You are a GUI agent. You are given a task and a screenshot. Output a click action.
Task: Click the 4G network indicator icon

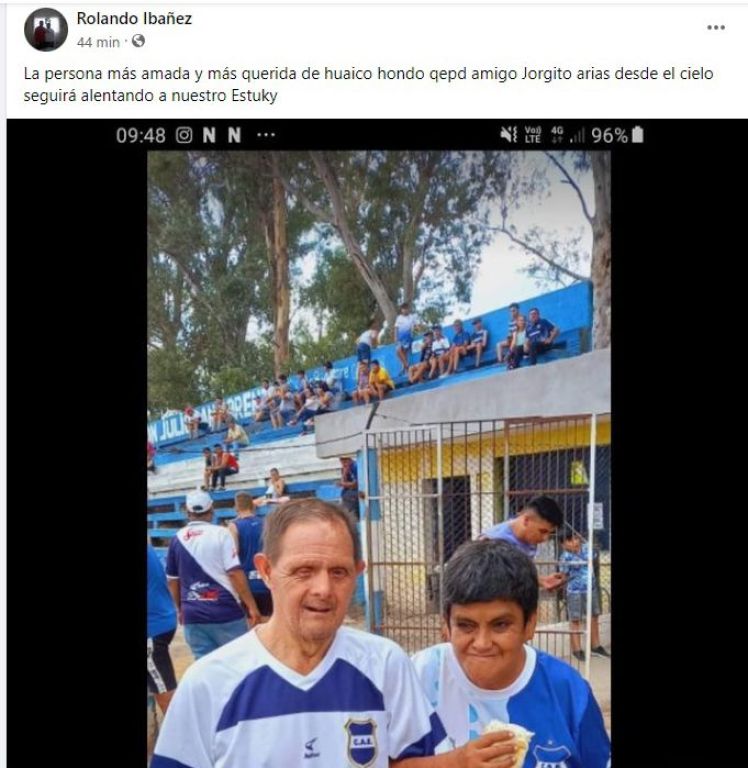coord(557,134)
